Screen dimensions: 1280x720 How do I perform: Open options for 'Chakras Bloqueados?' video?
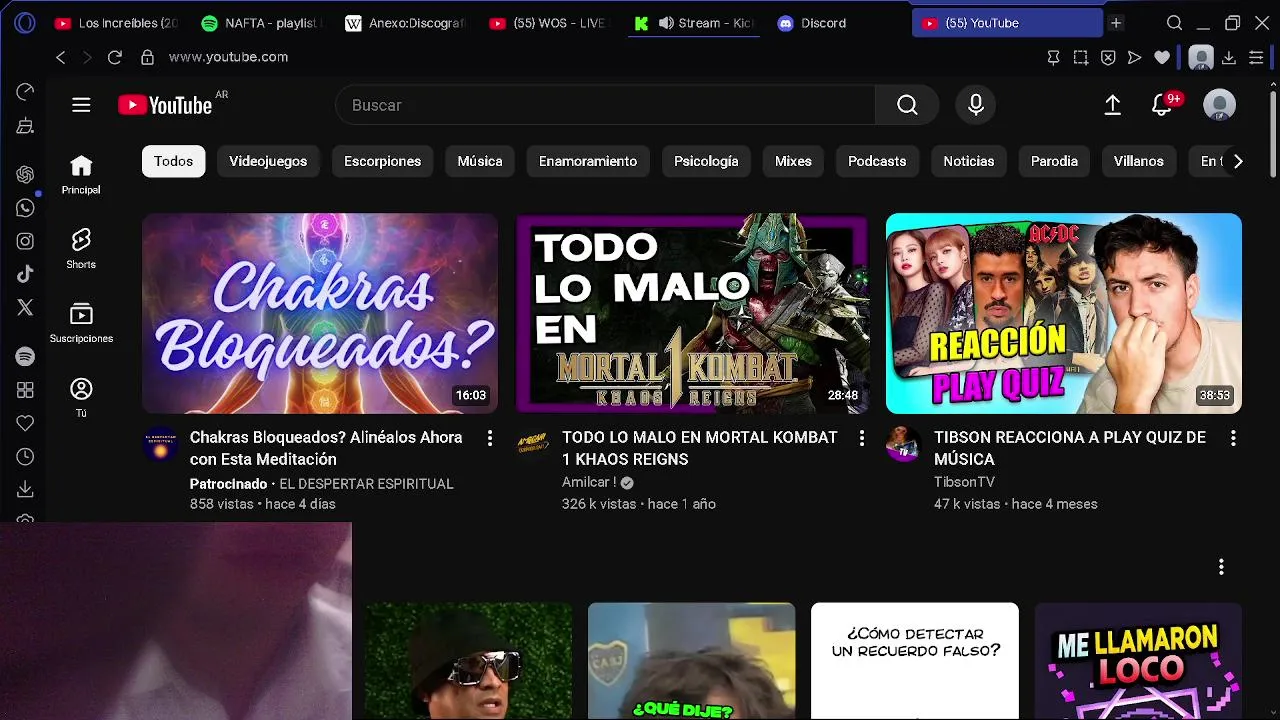tap(489, 438)
